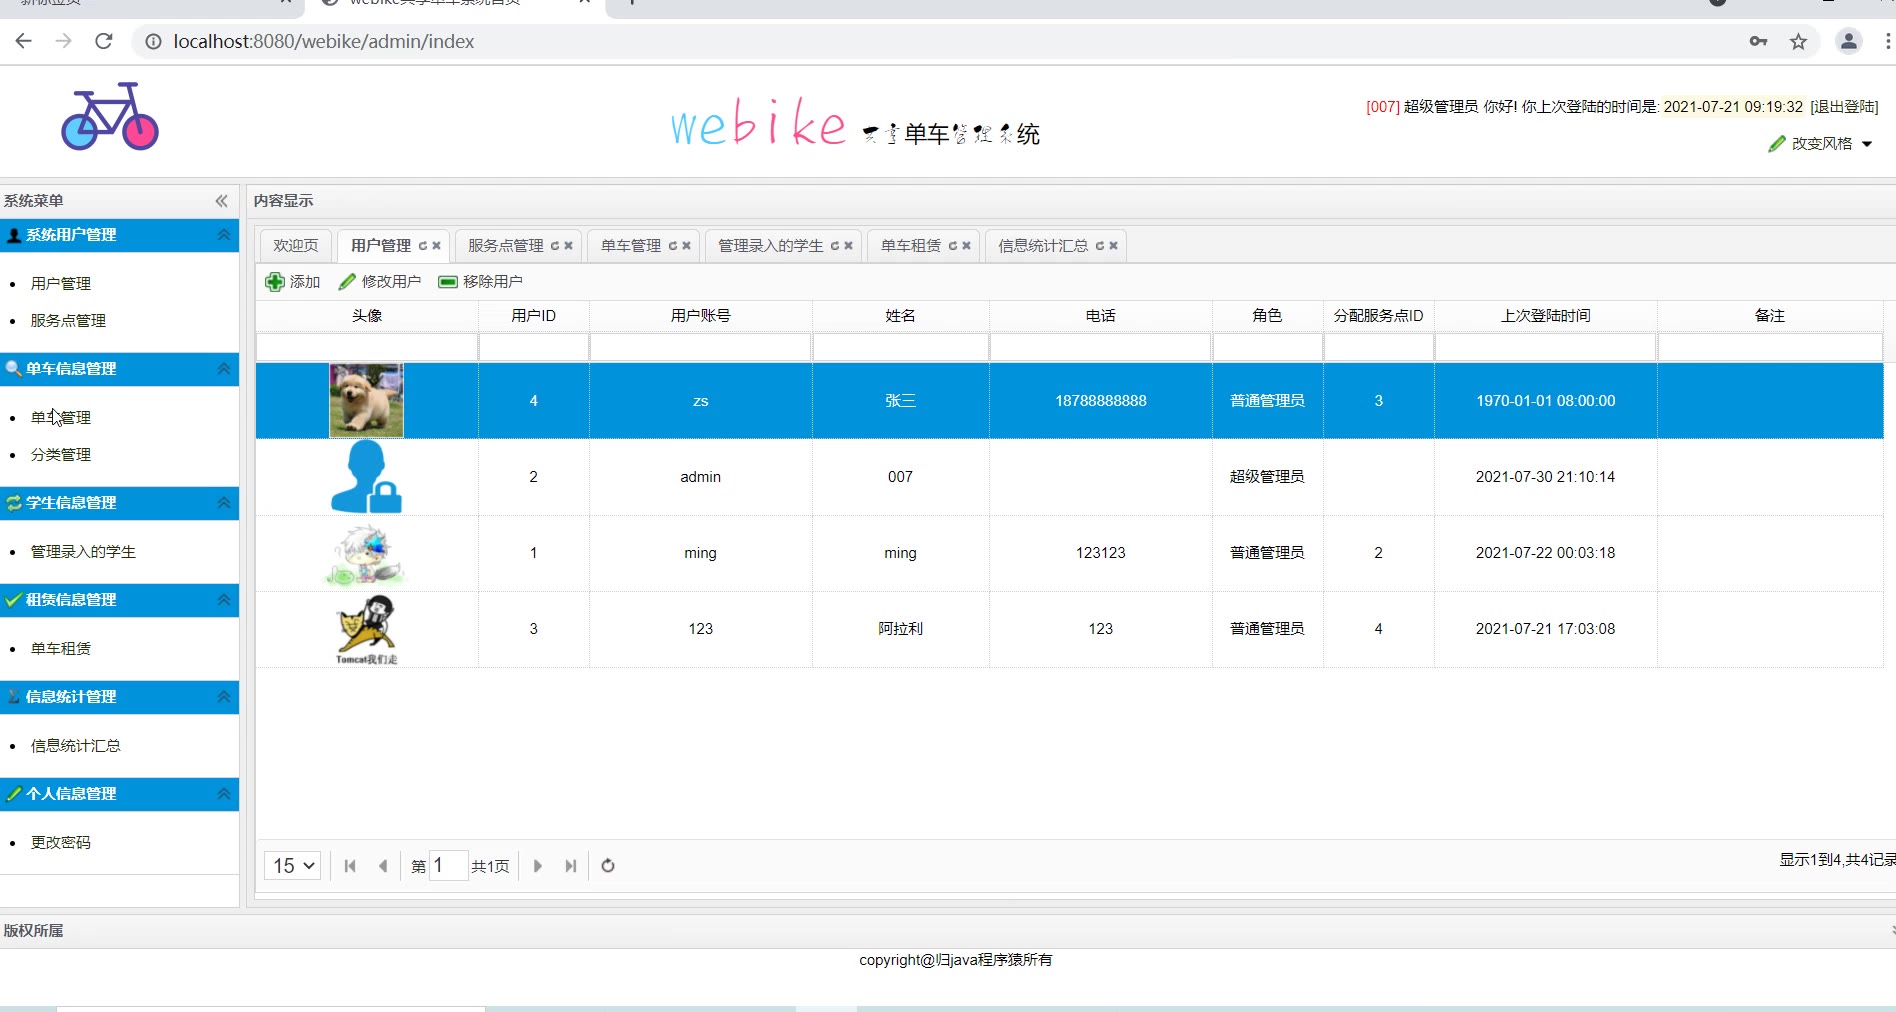
Task: Collapse the 系统用户管理 accordion section
Action: [x=224, y=235]
